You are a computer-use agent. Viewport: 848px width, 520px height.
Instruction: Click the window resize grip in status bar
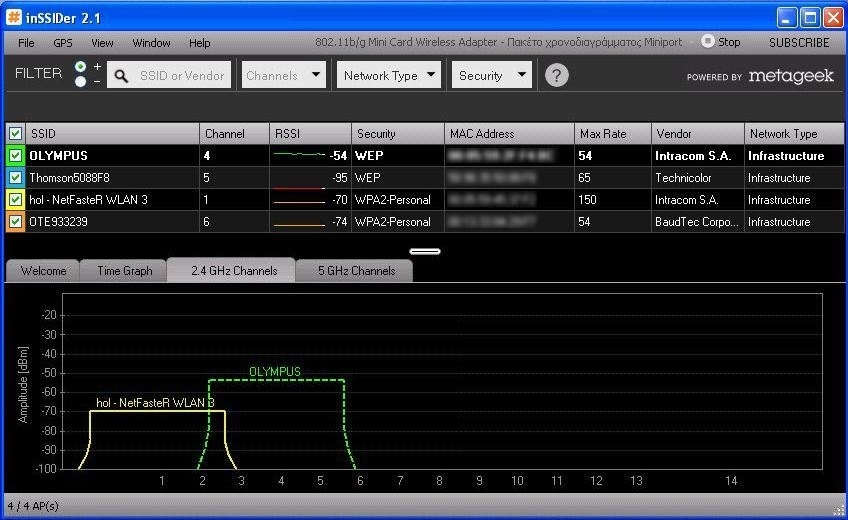839,510
